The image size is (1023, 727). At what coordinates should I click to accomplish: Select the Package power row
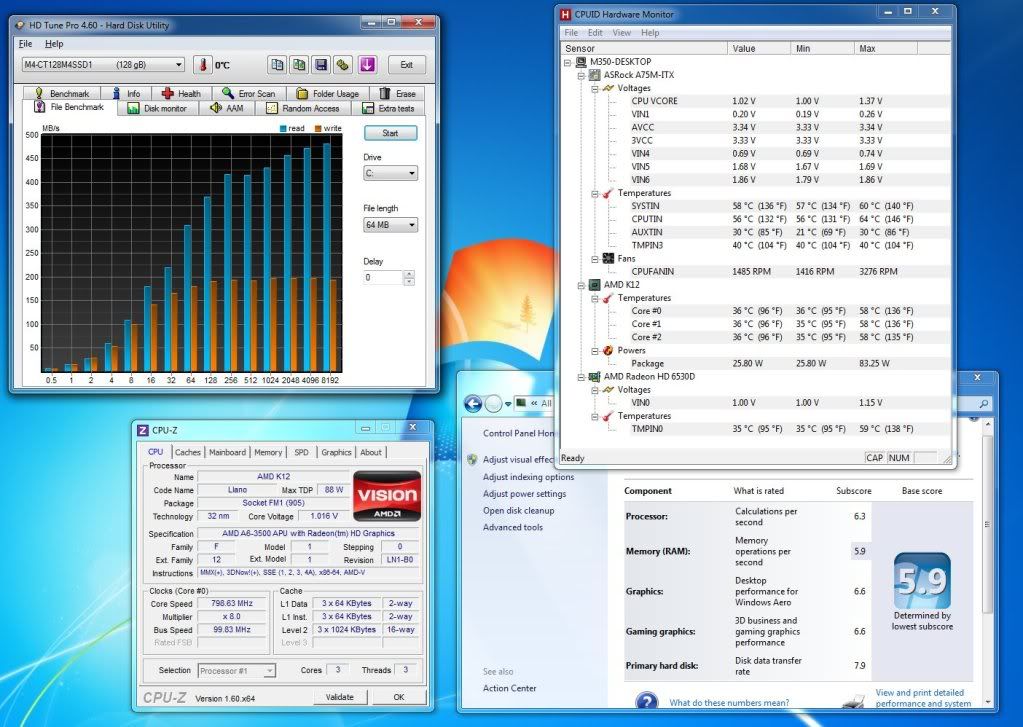click(x=754, y=364)
